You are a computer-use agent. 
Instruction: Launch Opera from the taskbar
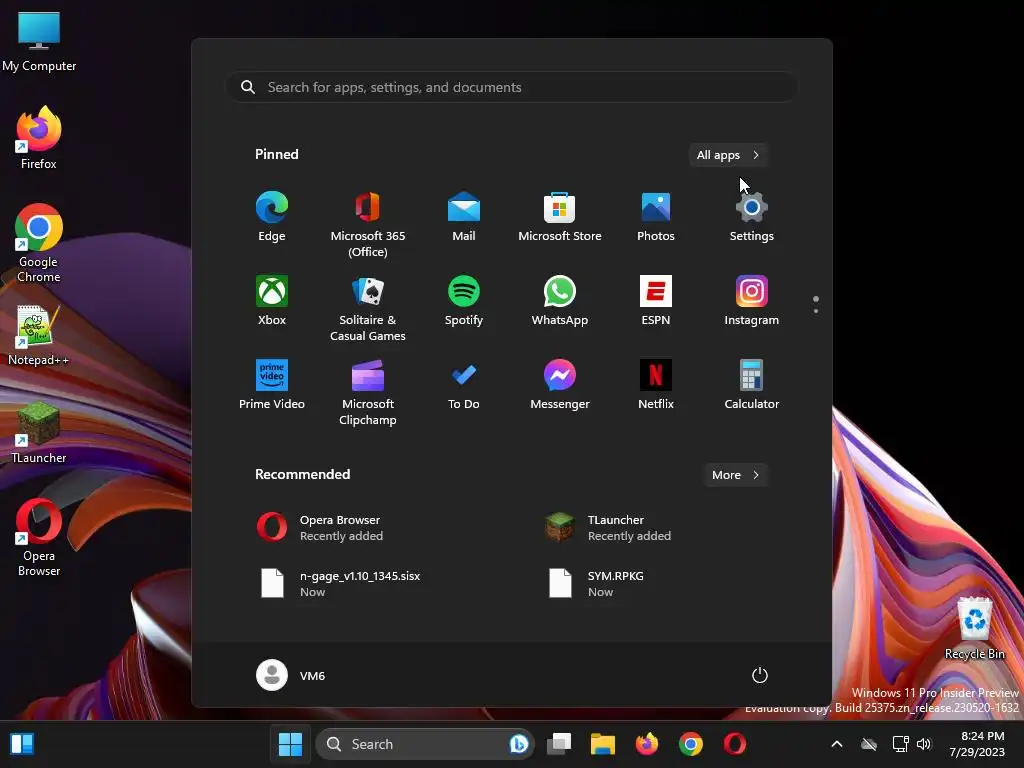(735, 744)
